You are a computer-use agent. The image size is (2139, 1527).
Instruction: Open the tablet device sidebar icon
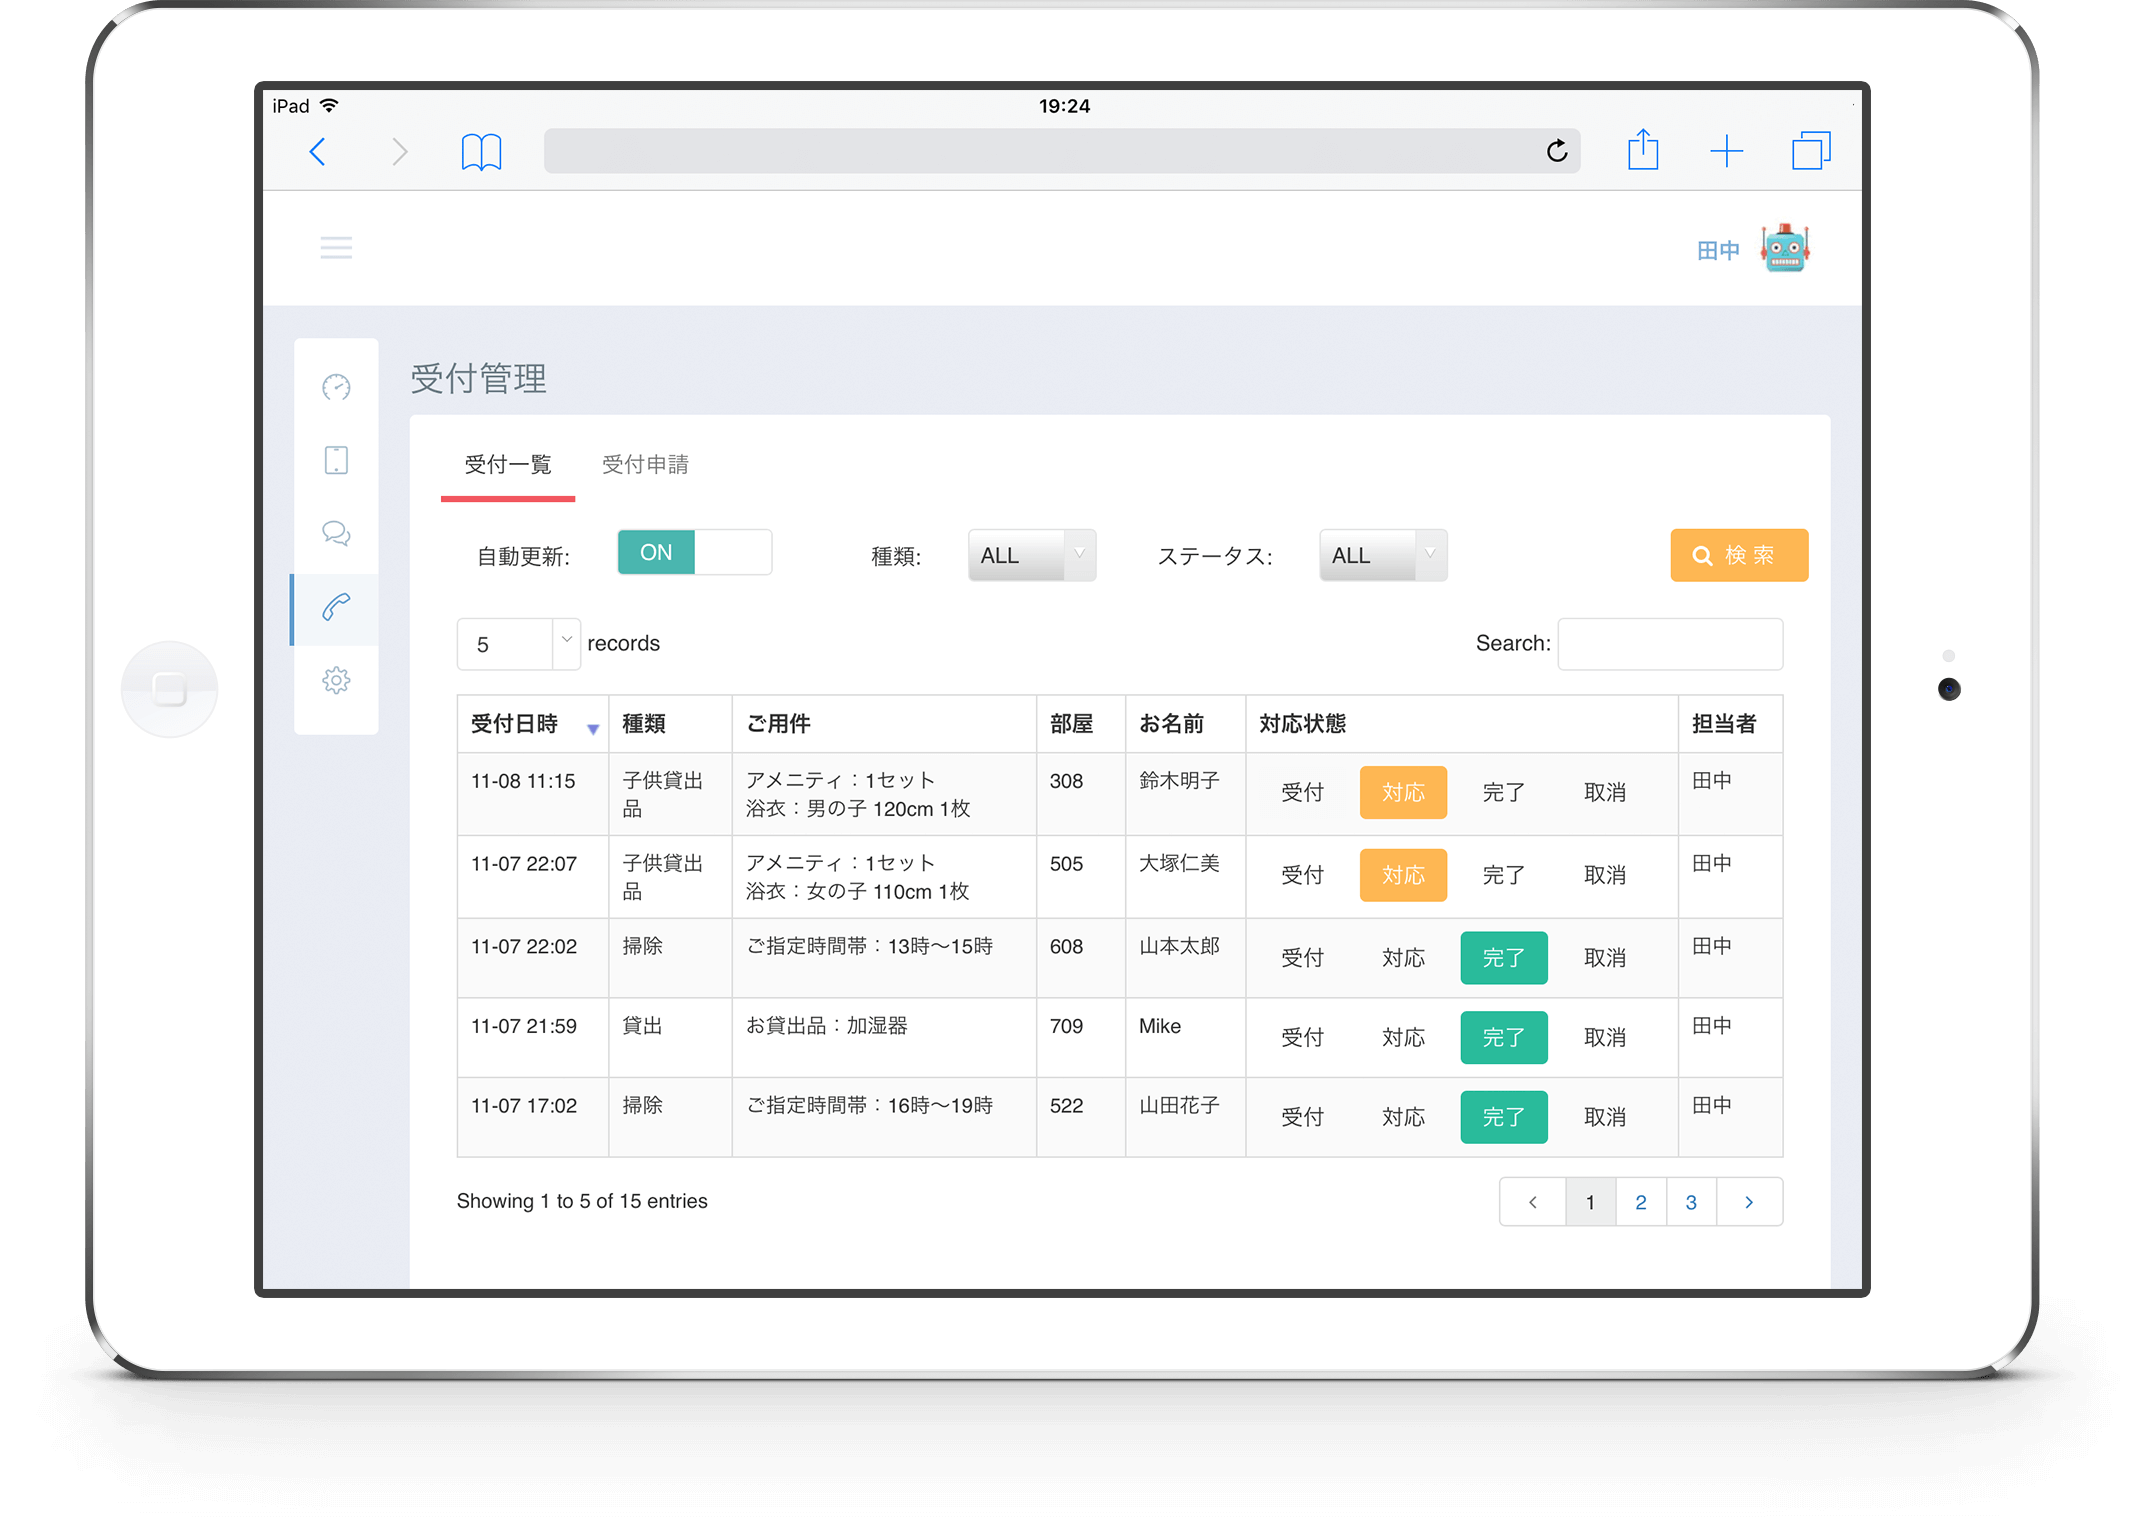[x=336, y=460]
